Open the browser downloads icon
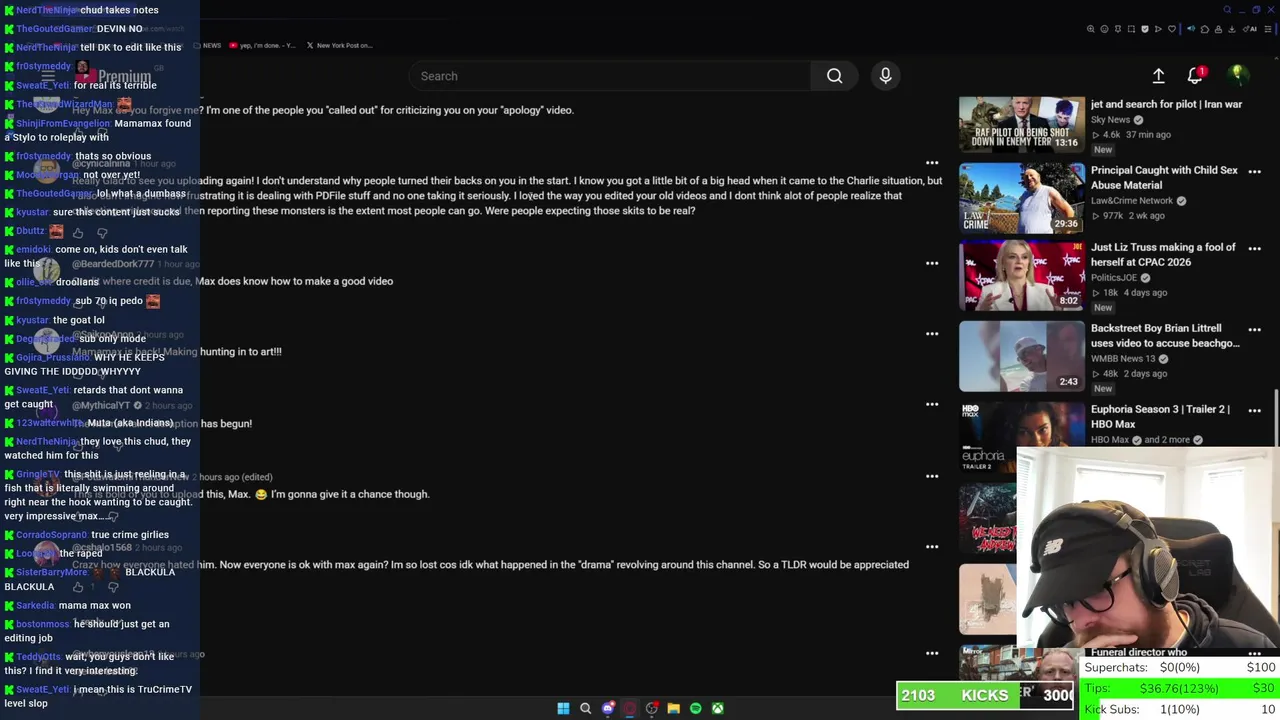Viewport: 1280px width, 720px height. [1231, 29]
